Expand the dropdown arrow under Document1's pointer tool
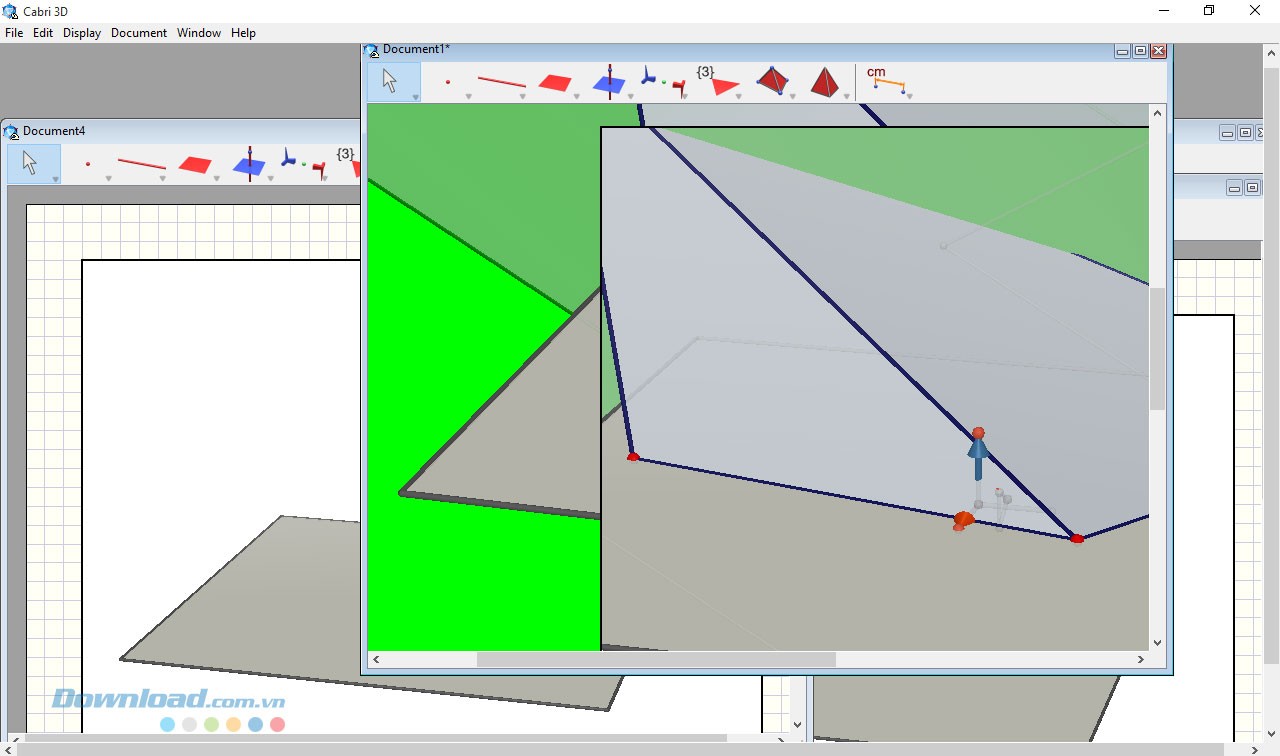1280x756 pixels. coord(415,97)
